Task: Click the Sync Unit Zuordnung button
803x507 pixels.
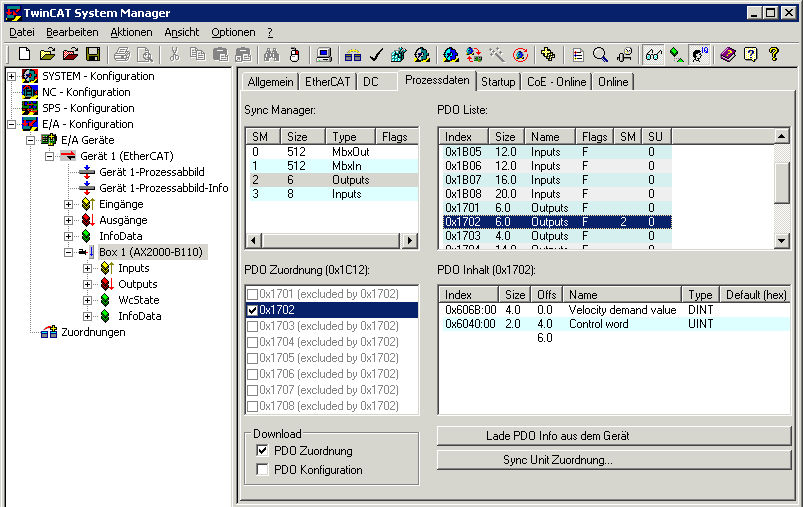Action: (615, 460)
